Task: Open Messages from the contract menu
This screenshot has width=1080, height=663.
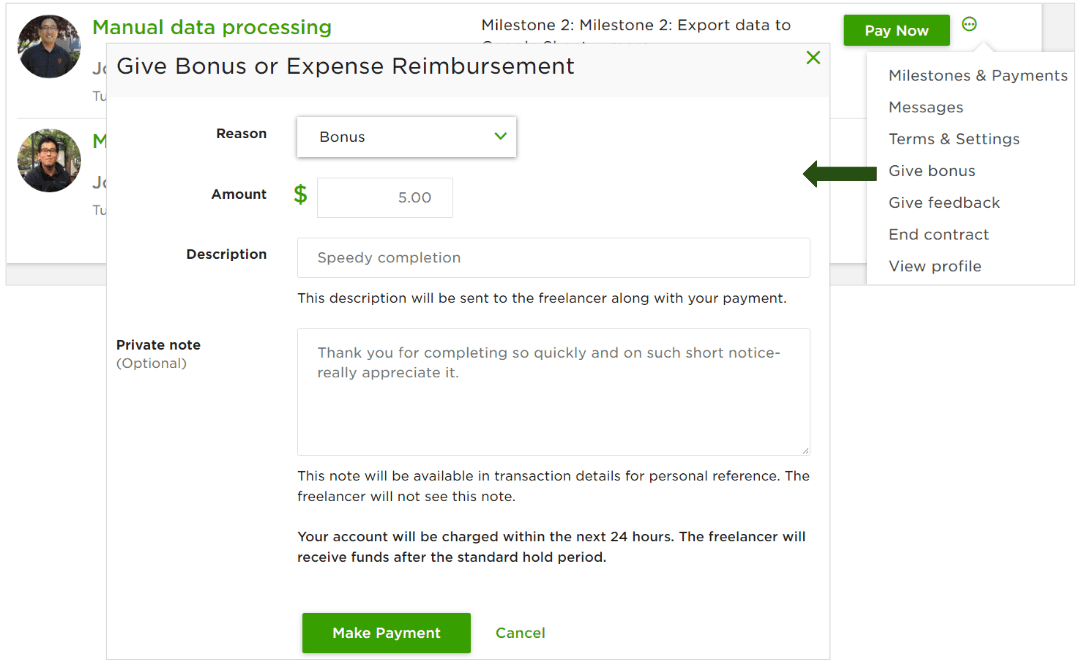Action: click(926, 106)
